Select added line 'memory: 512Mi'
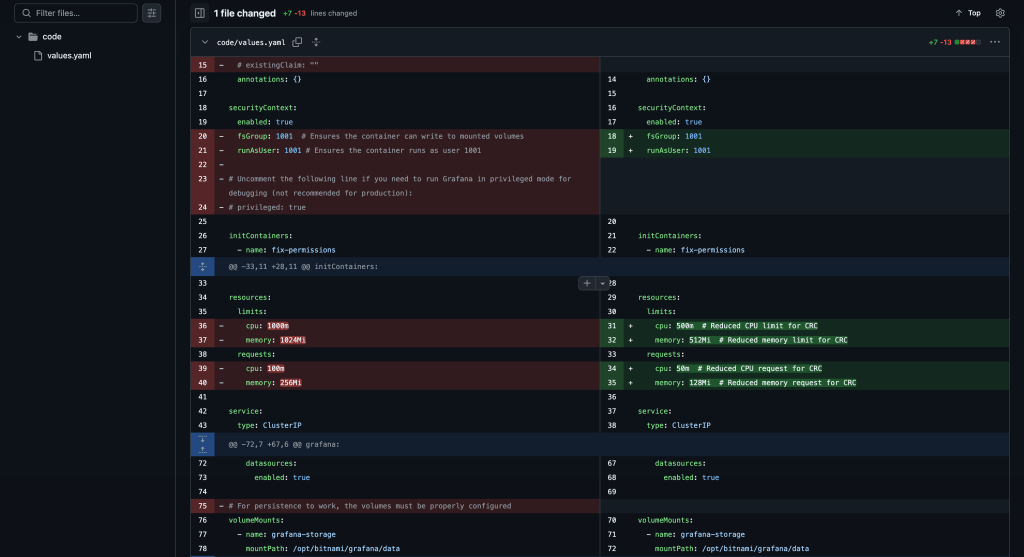Viewport: 1024px width, 557px height. click(751, 340)
